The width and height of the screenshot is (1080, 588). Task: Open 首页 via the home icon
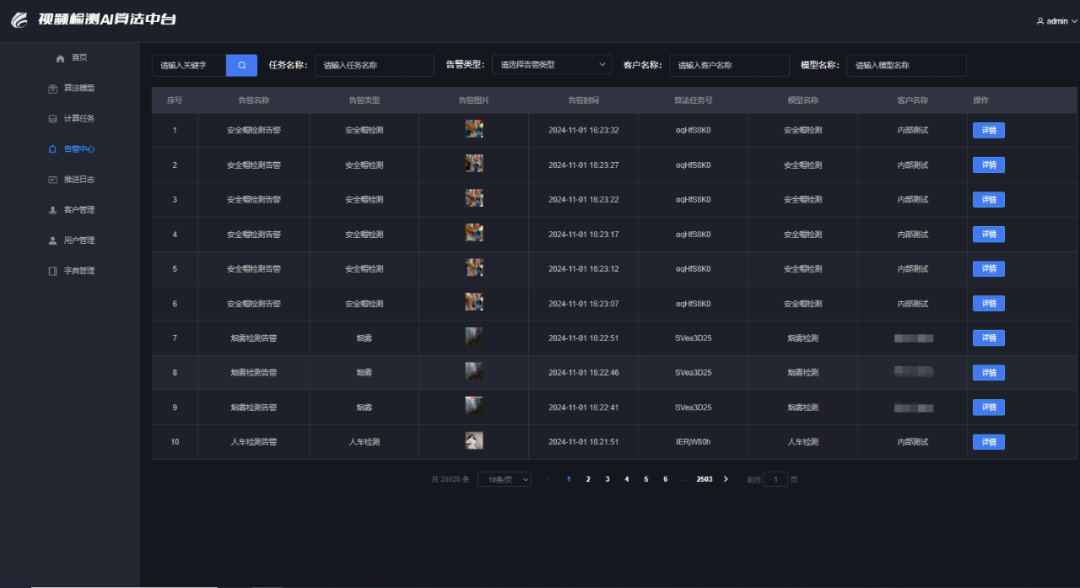(x=60, y=59)
